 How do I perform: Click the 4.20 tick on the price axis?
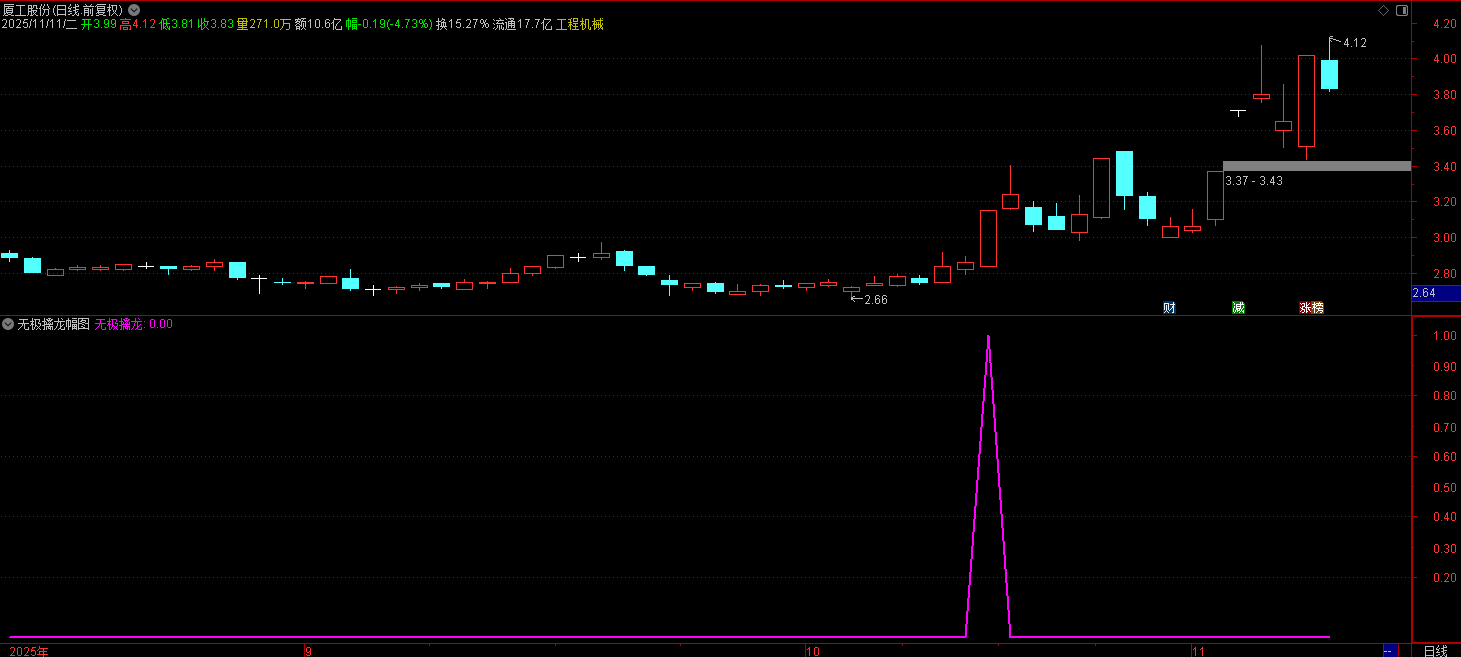point(1443,24)
